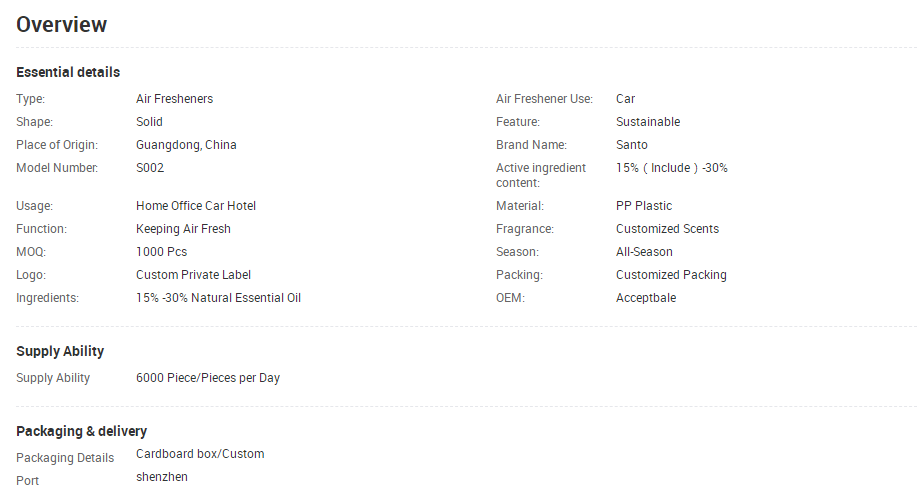The image size is (917, 493).
Task: Click the 1000 Pcs MOQ value
Action: click(x=162, y=252)
